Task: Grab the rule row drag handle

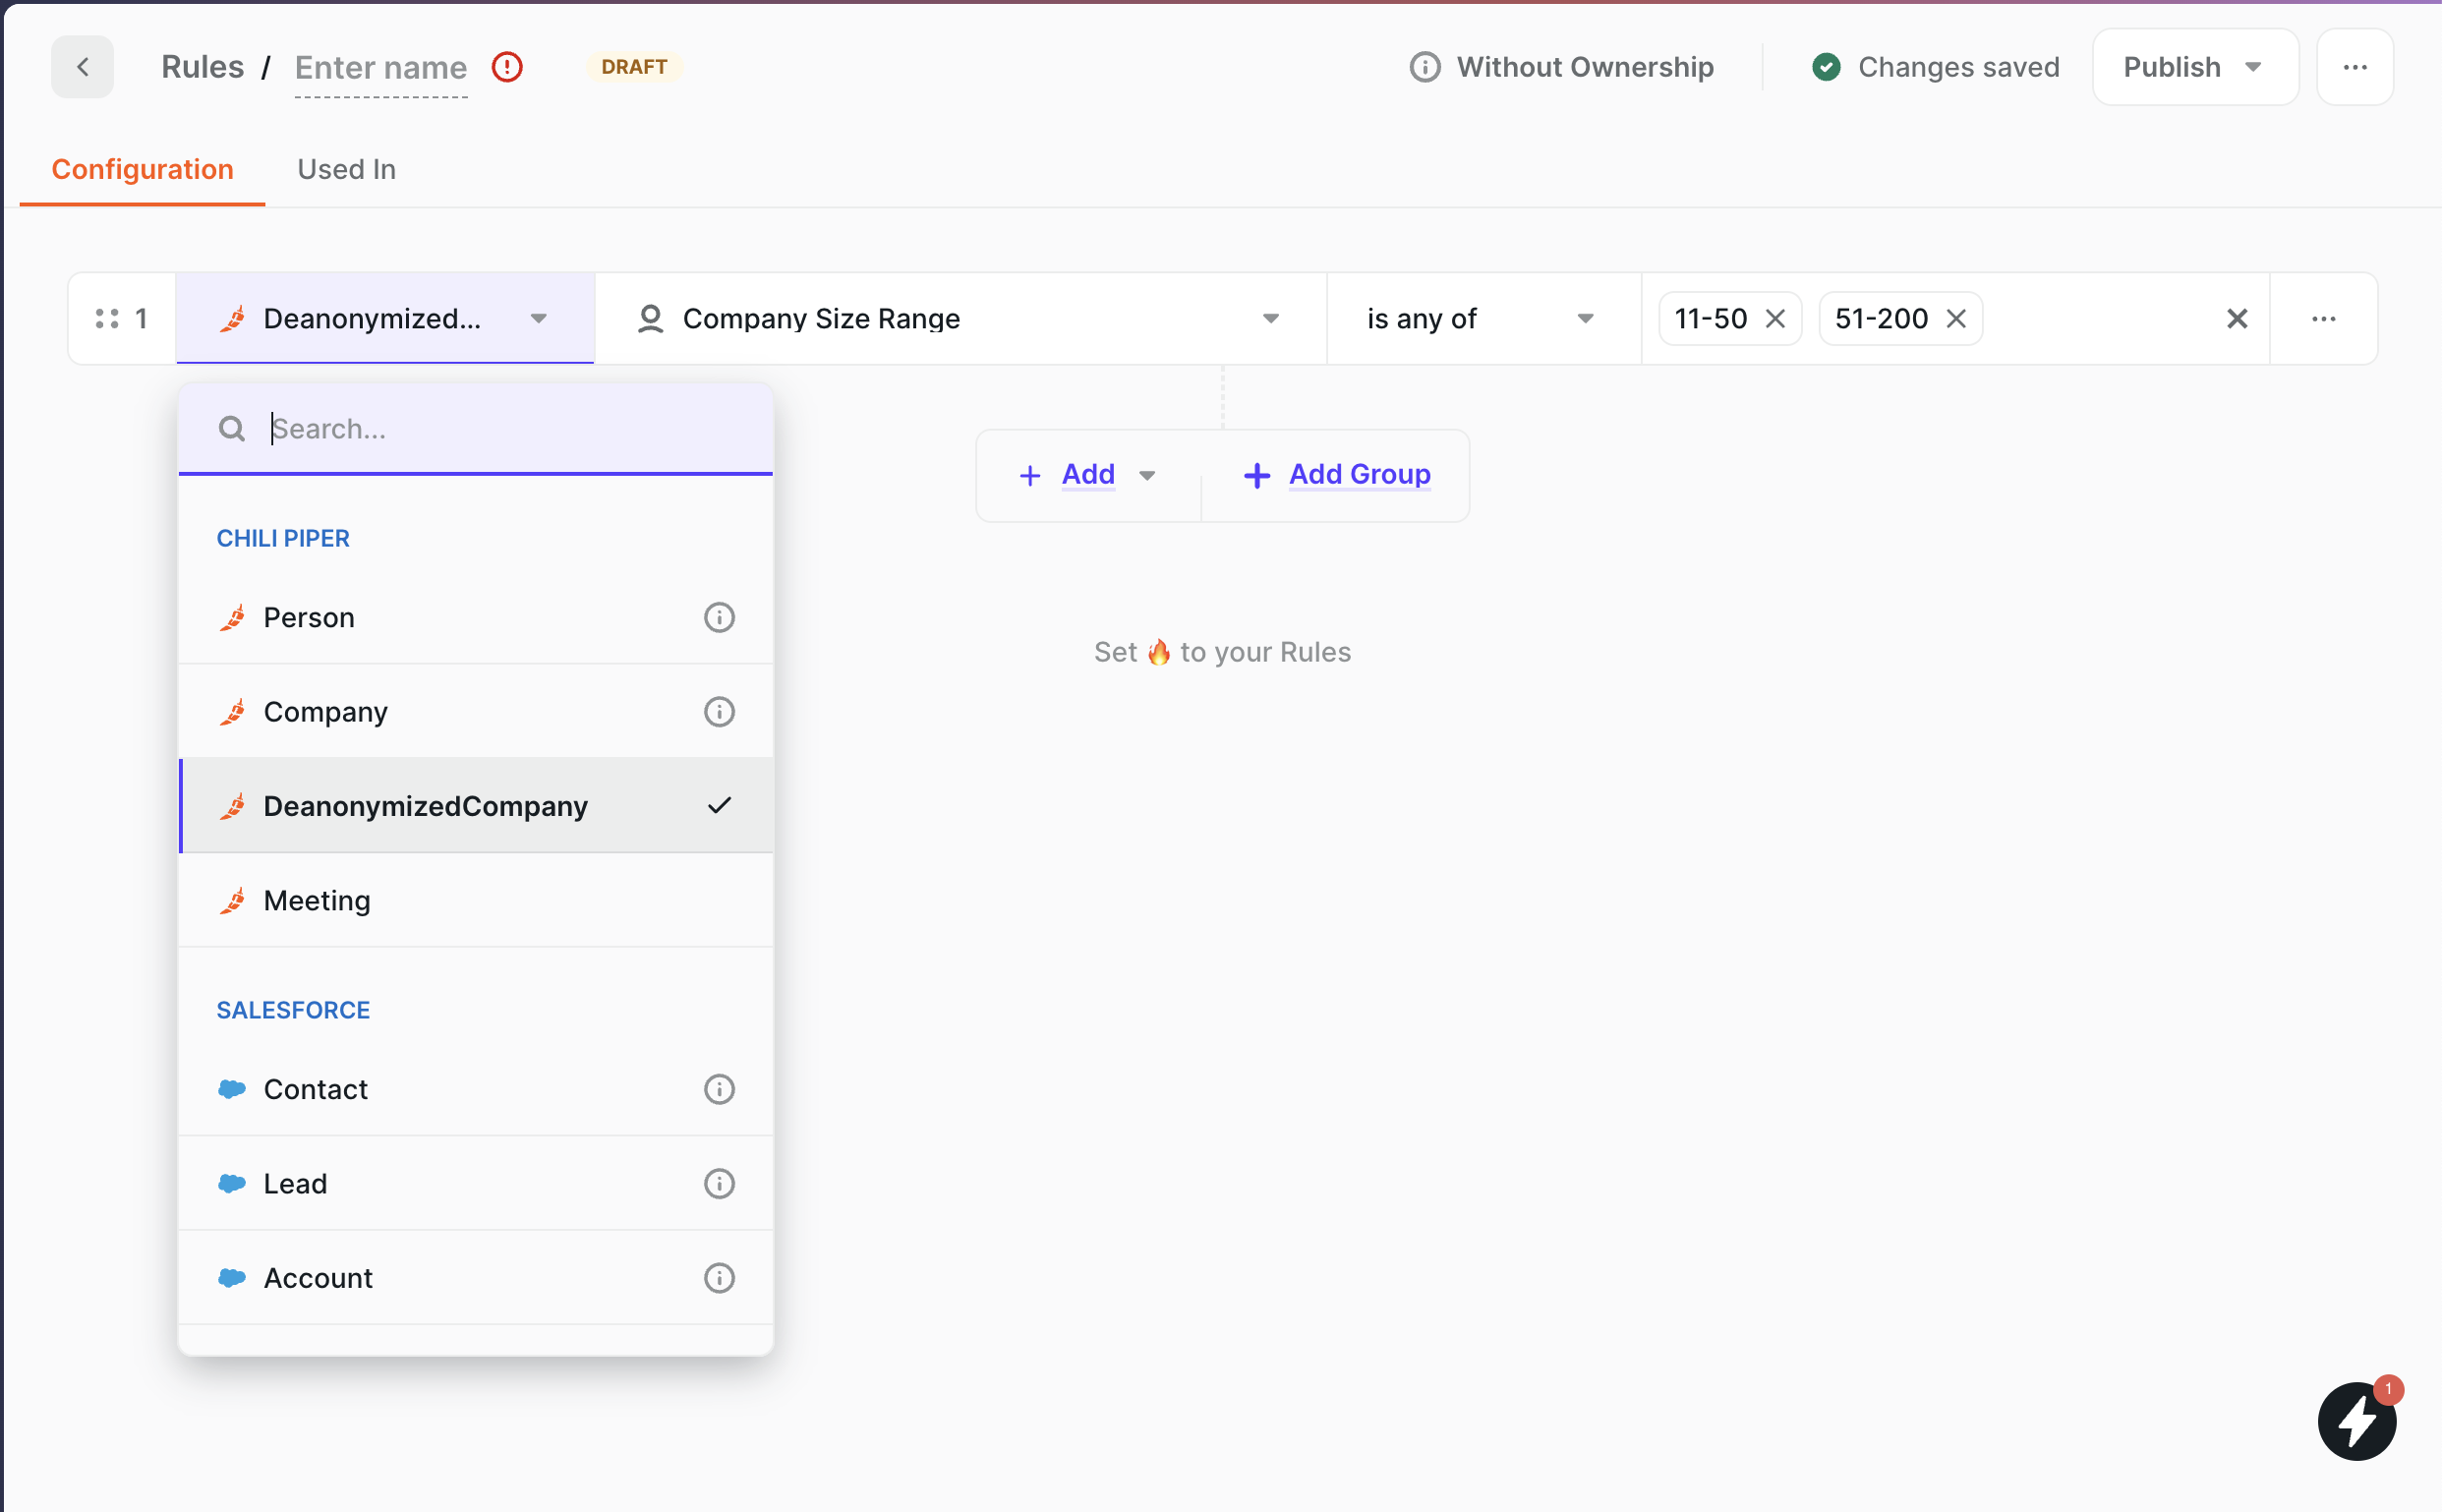Action: click(x=107, y=318)
